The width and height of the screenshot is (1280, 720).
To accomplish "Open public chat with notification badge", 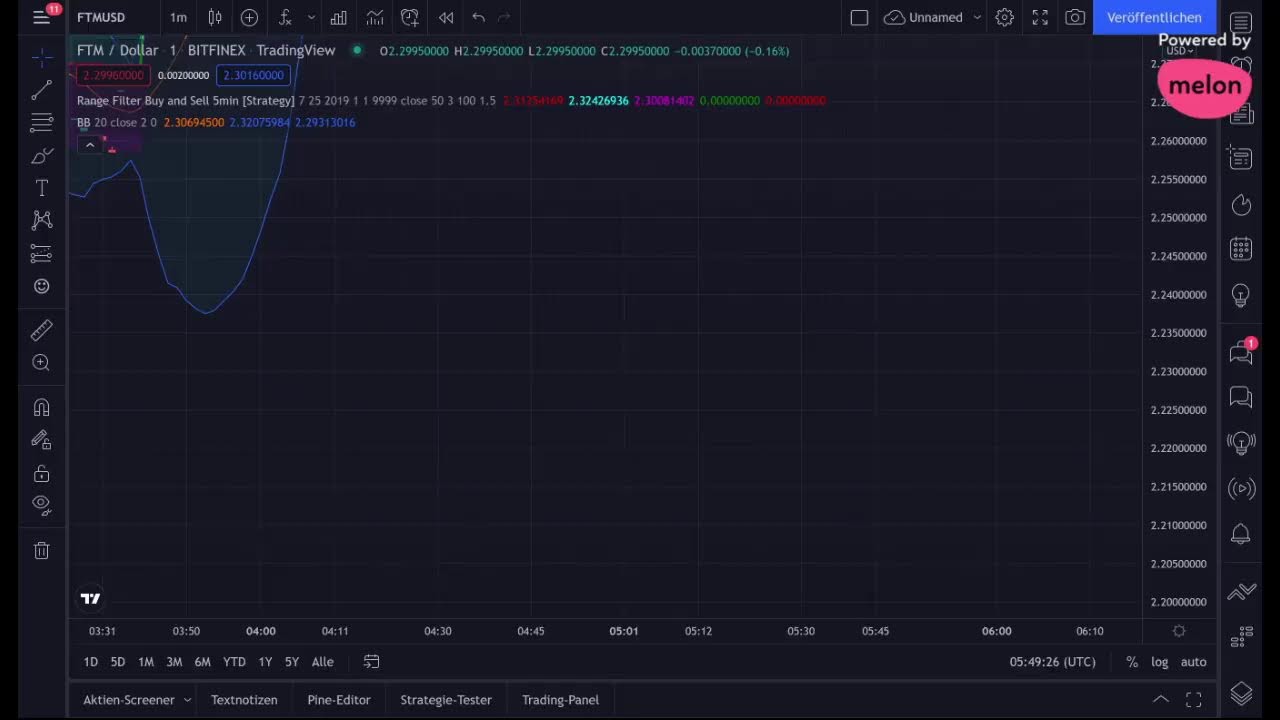I will pyautogui.click(x=1241, y=352).
